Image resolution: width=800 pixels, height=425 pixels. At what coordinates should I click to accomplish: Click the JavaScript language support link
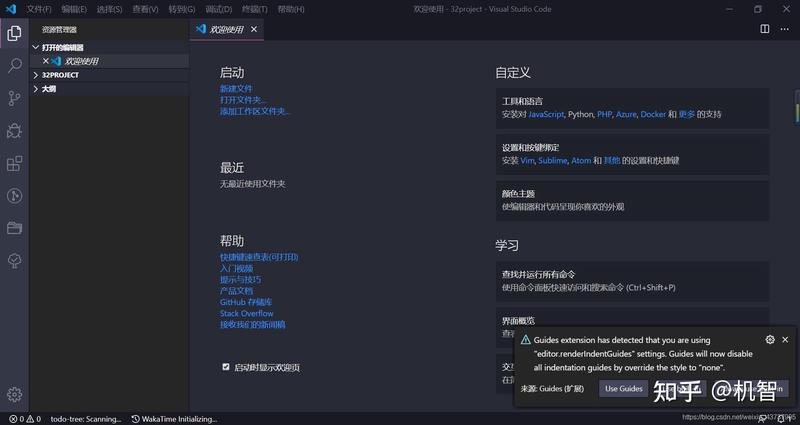point(546,114)
